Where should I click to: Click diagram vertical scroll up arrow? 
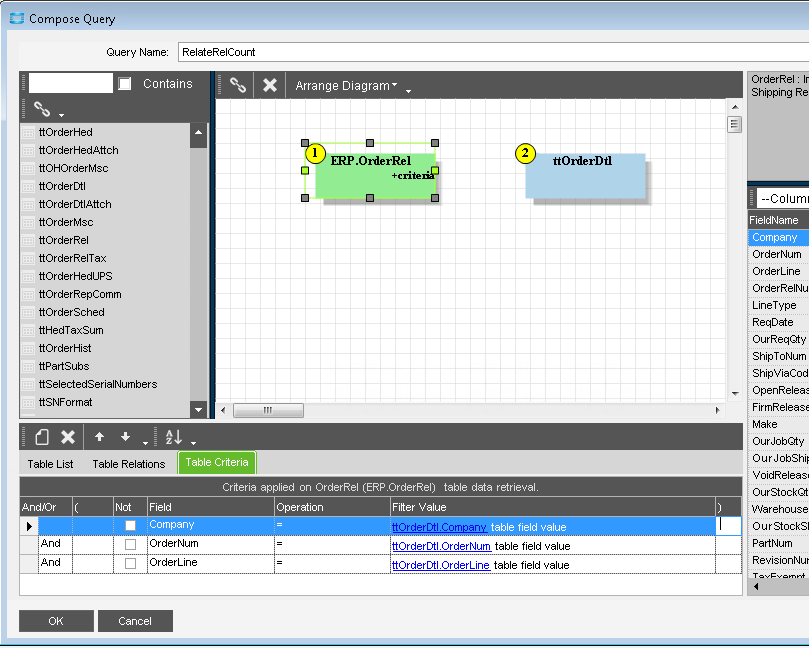tap(735, 107)
